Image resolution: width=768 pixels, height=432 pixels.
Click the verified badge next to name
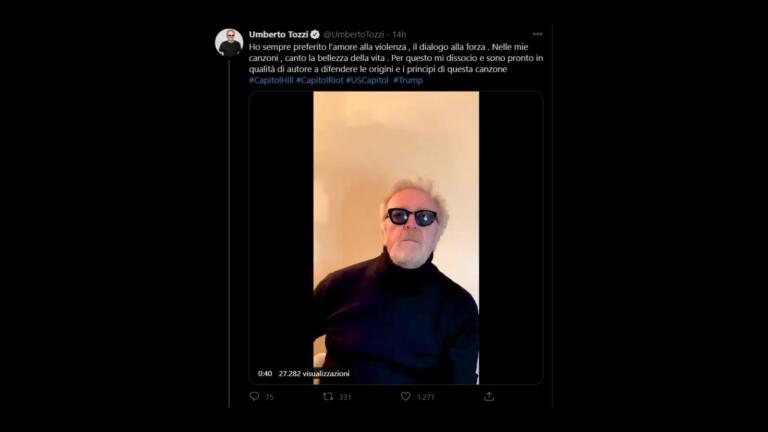tap(315, 34)
